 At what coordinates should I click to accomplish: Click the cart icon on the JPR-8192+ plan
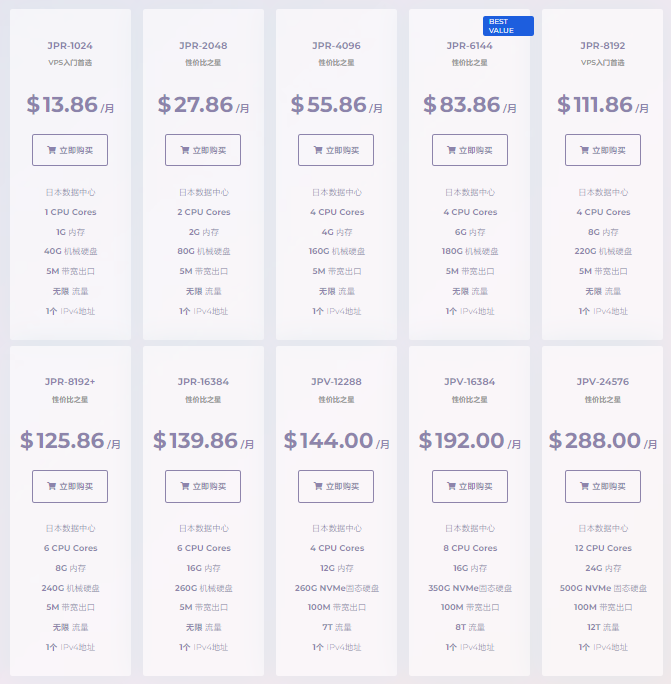point(51,486)
